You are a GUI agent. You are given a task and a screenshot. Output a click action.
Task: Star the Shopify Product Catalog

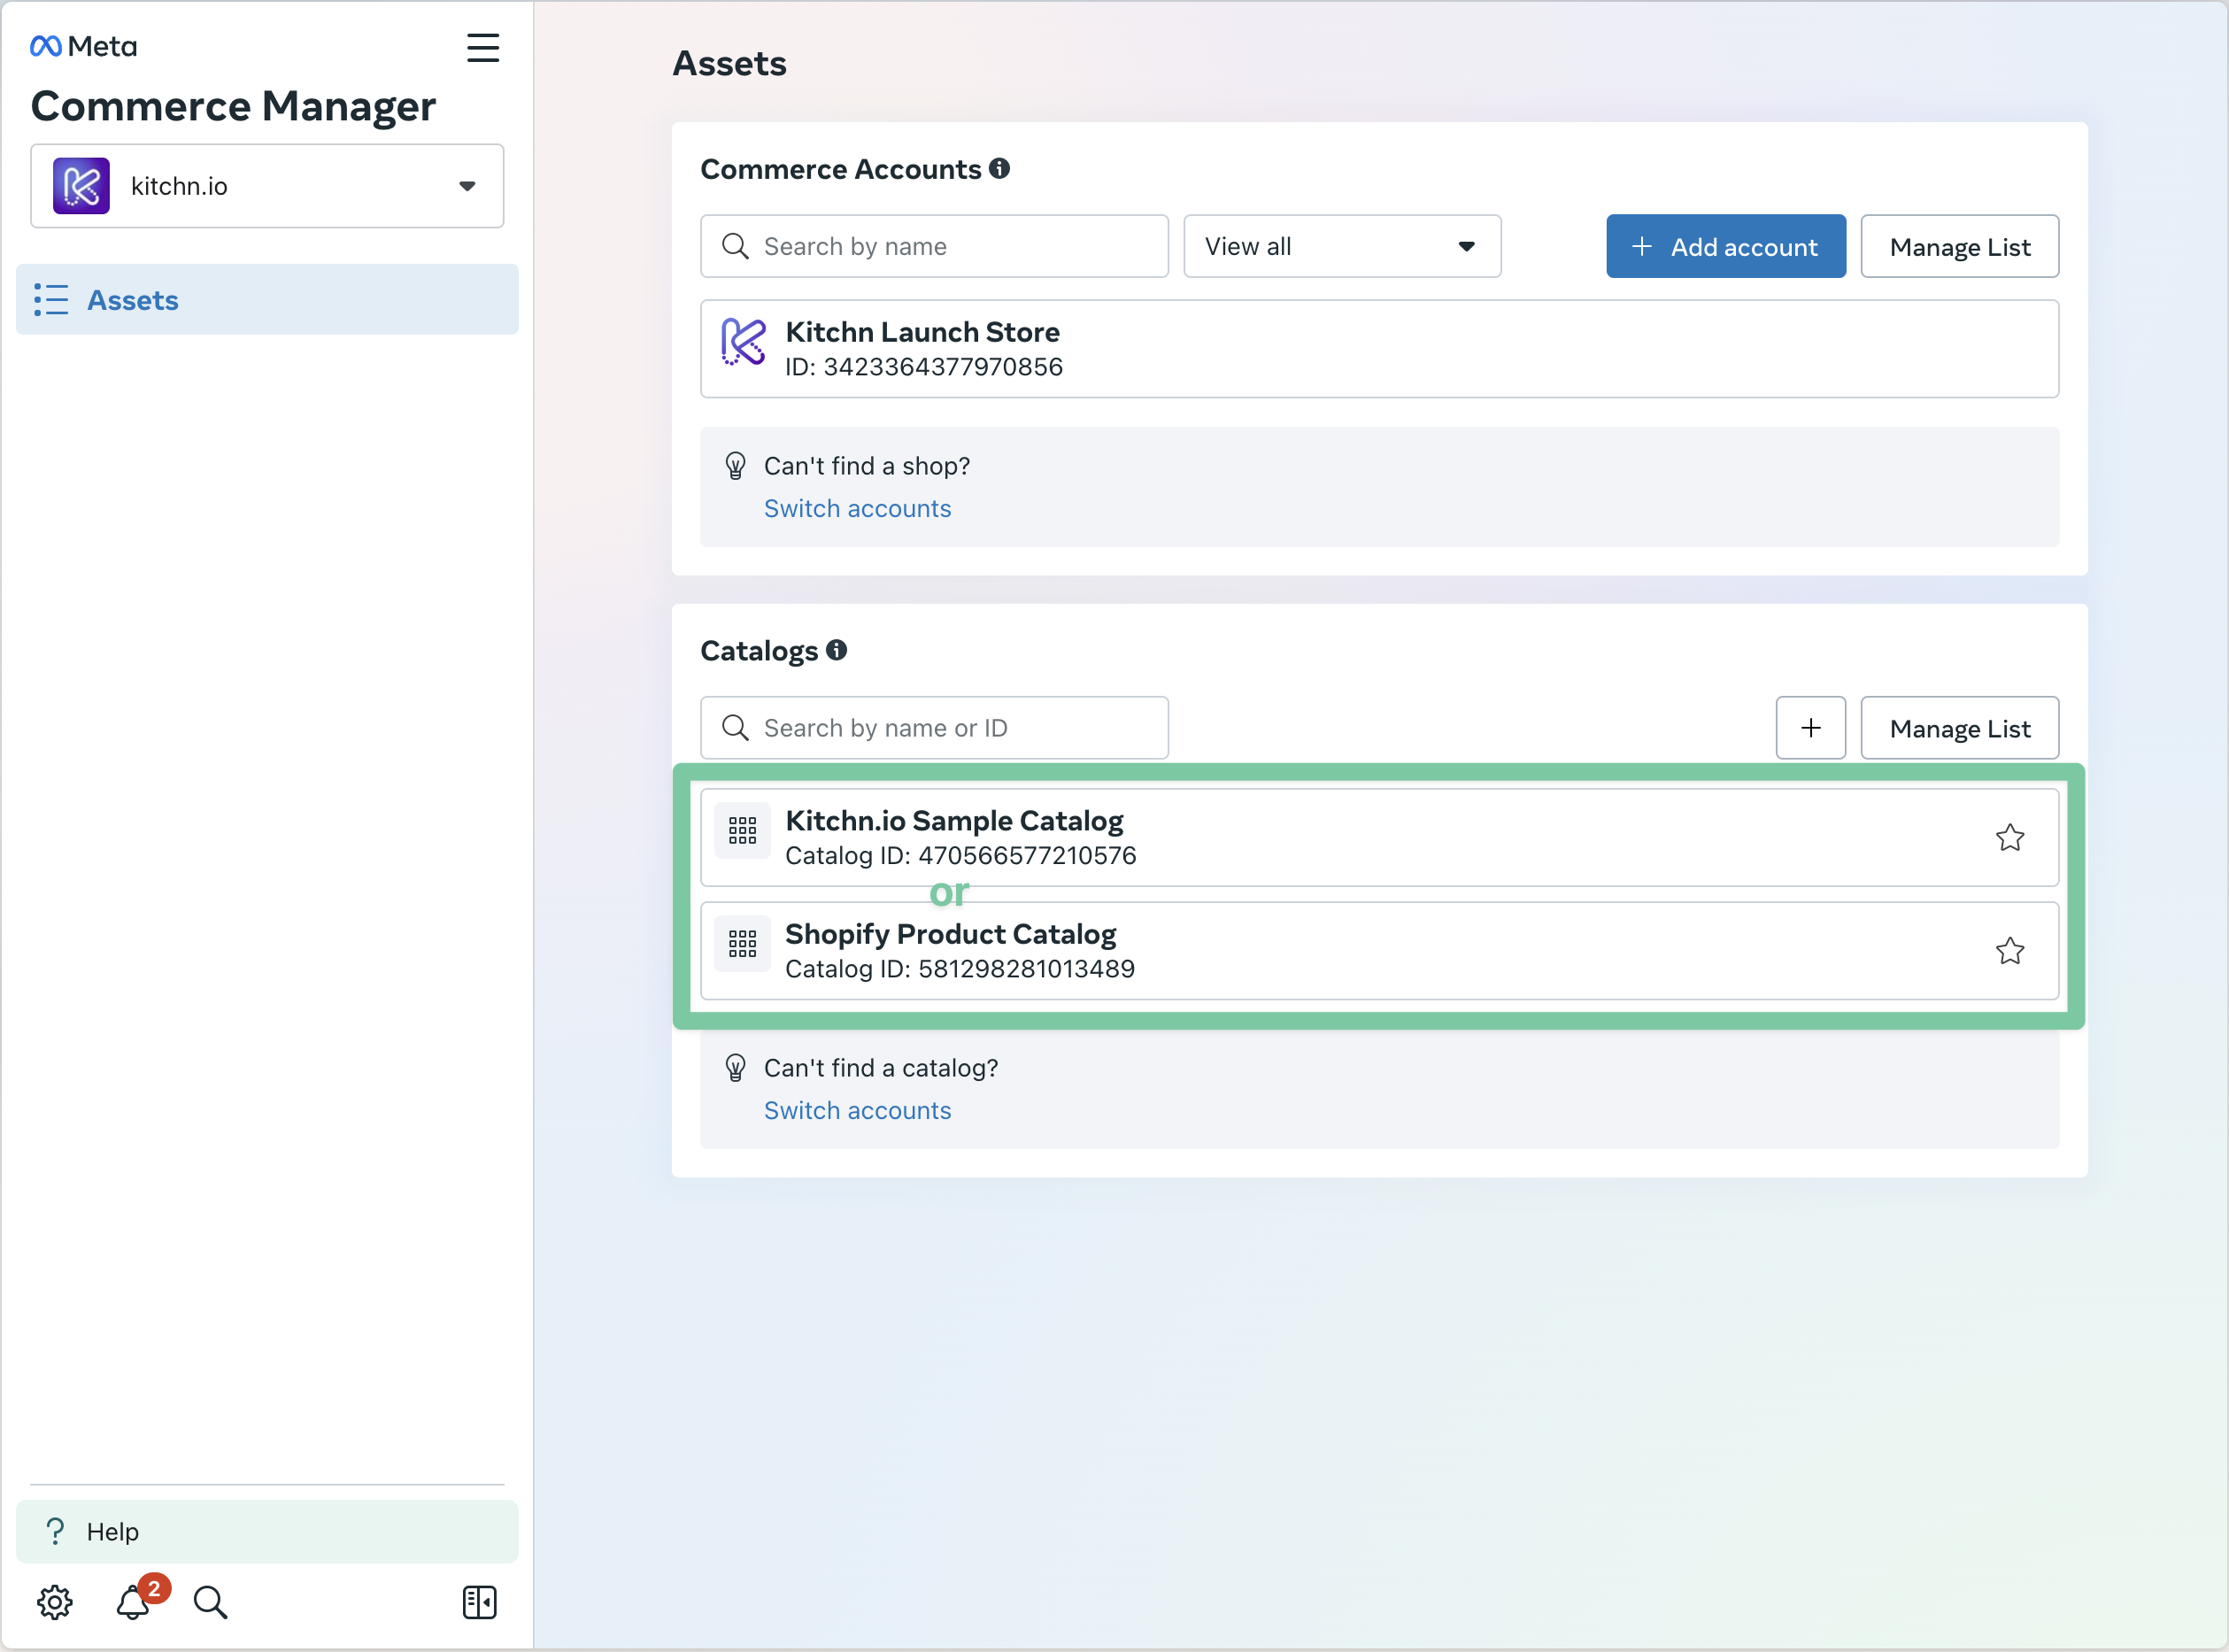click(2009, 951)
